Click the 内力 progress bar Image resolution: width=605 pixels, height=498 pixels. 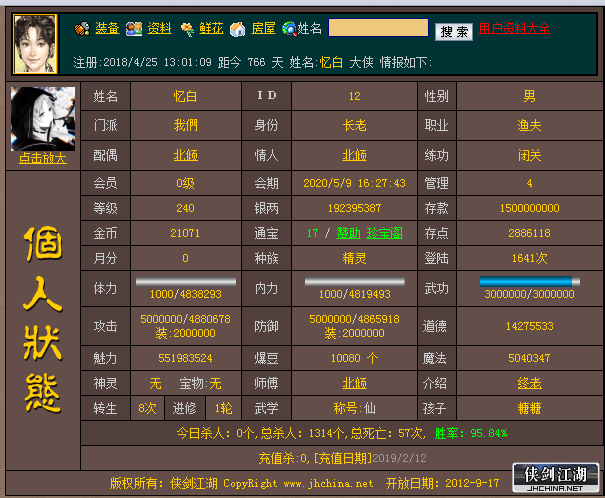pyautogui.click(x=355, y=282)
